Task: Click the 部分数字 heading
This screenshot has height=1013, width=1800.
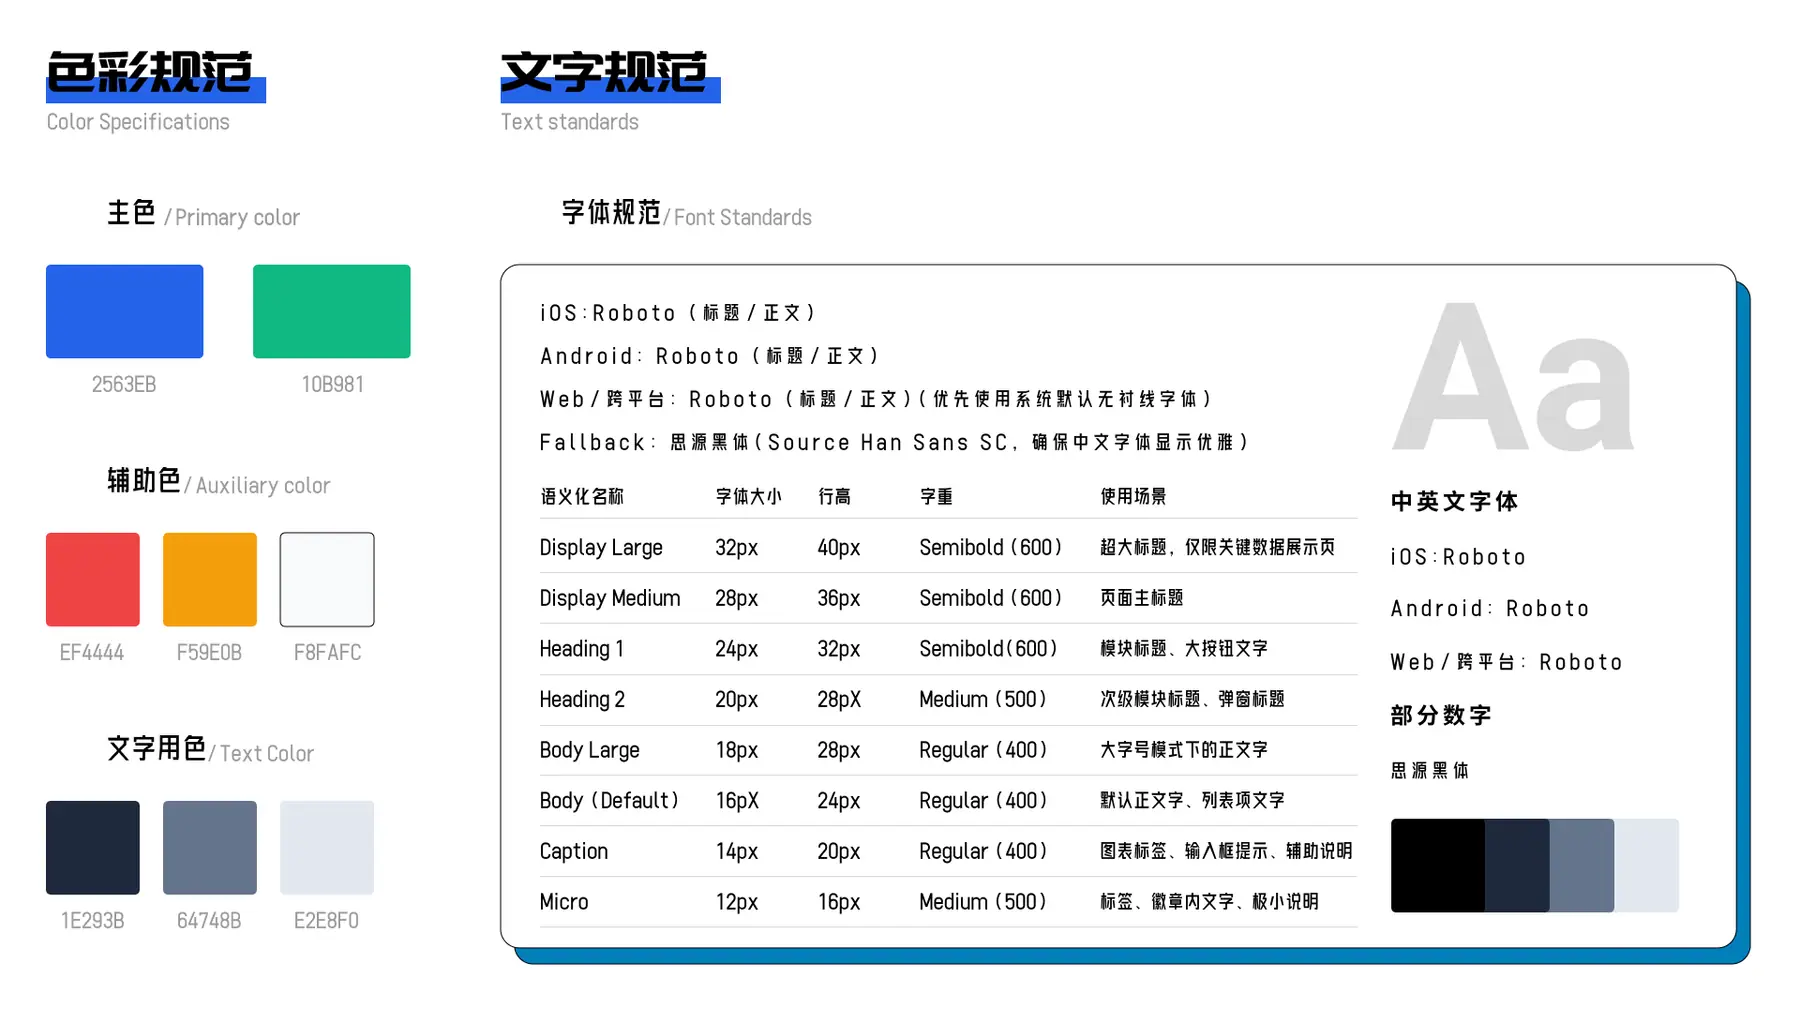Action: [1441, 715]
